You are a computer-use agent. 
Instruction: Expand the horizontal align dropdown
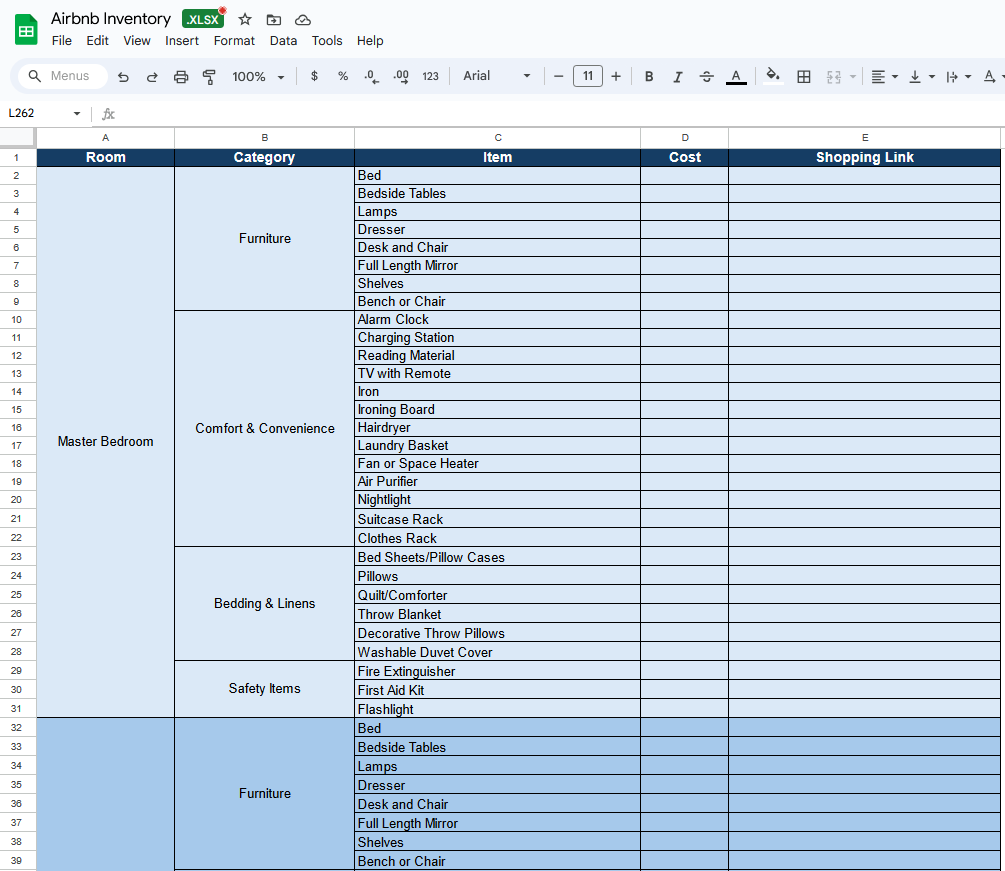click(x=884, y=77)
